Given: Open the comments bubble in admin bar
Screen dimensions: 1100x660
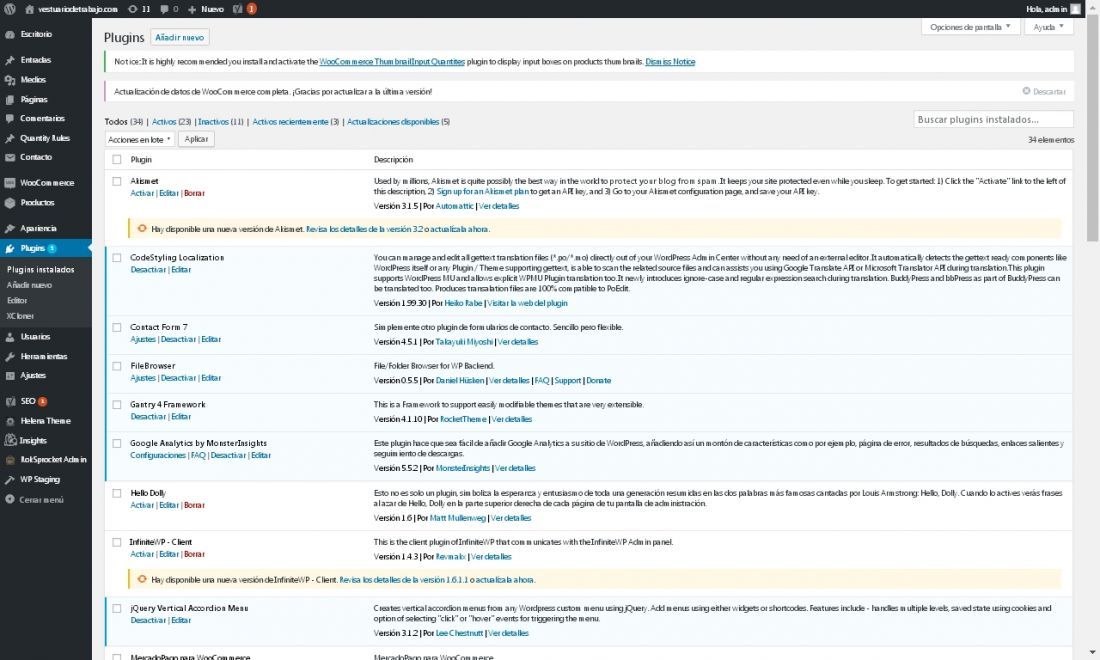Looking at the screenshot, I should click(164, 9).
